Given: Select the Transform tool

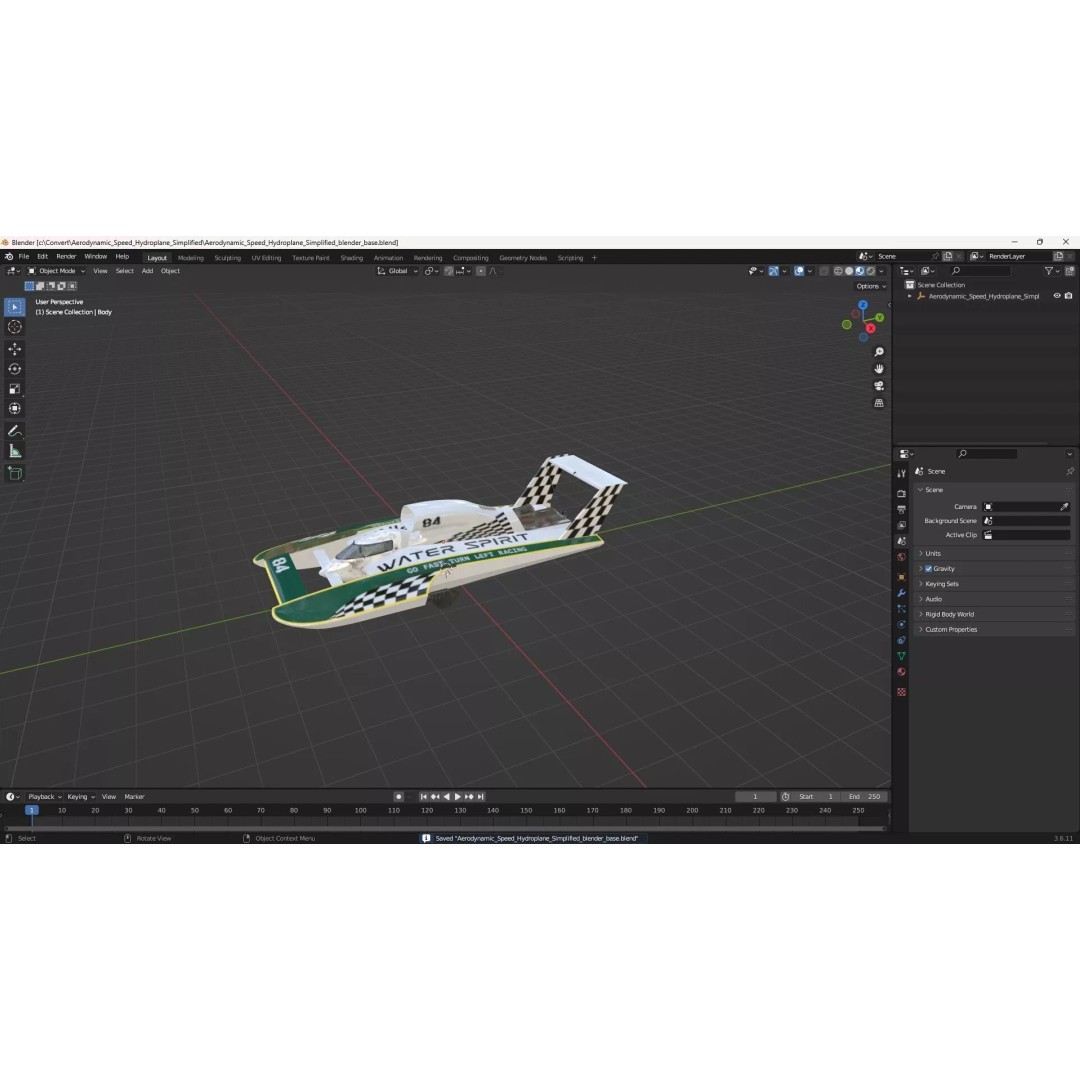Looking at the screenshot, I should point(14,409).
